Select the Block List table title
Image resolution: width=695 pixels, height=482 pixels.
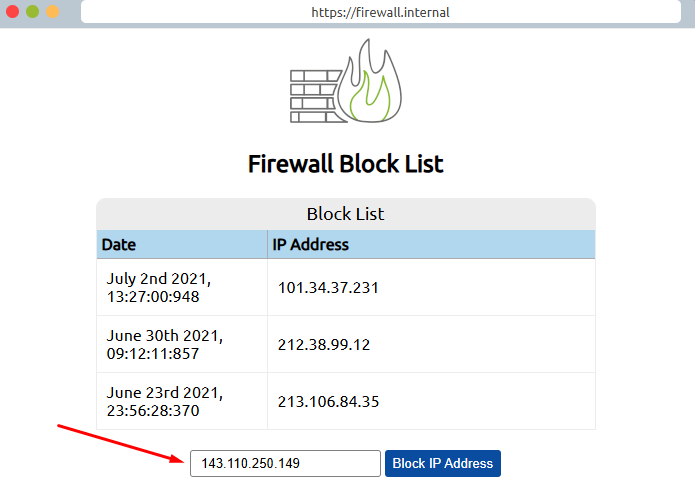[x=345, y=214]
